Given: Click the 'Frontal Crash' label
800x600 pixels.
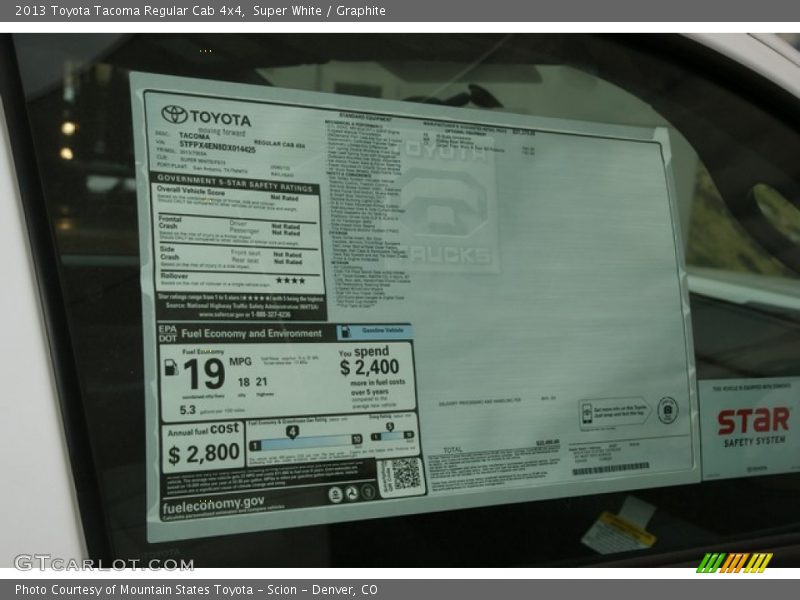Looking at the screenshot, I should [170, 222].
